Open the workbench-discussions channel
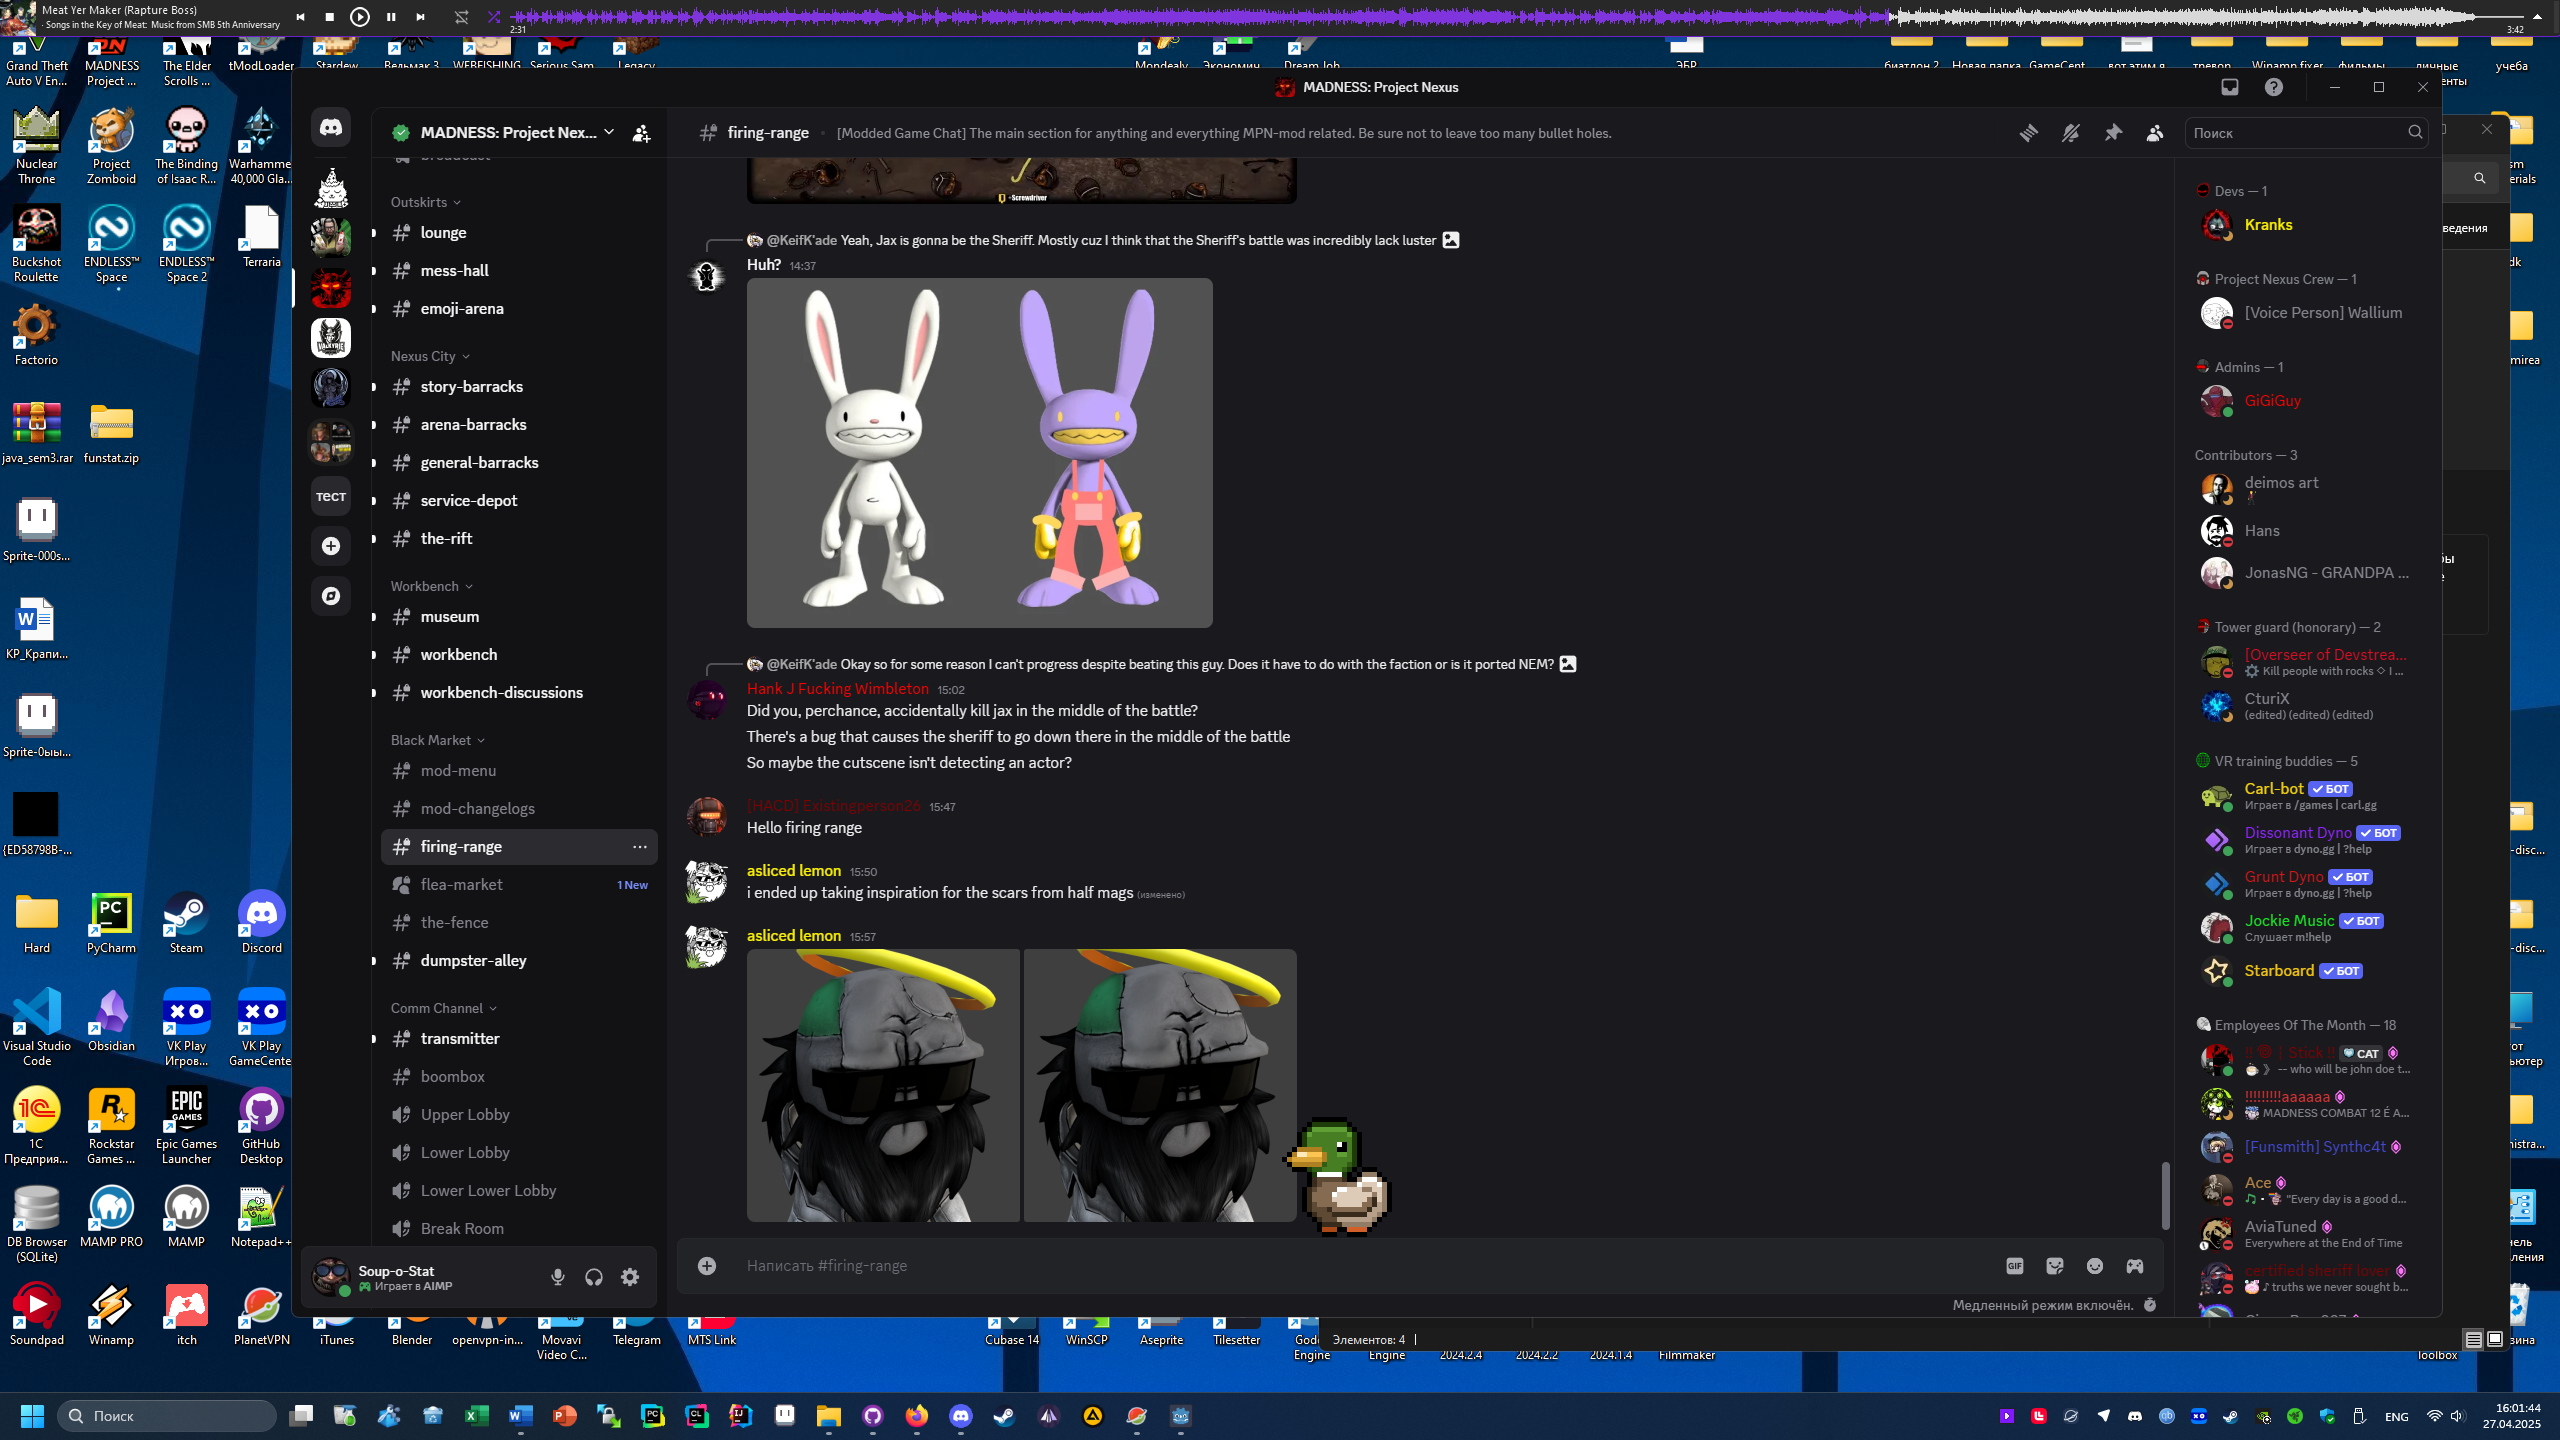The height and width of the screenshot is (1440, 2560). 519,693
